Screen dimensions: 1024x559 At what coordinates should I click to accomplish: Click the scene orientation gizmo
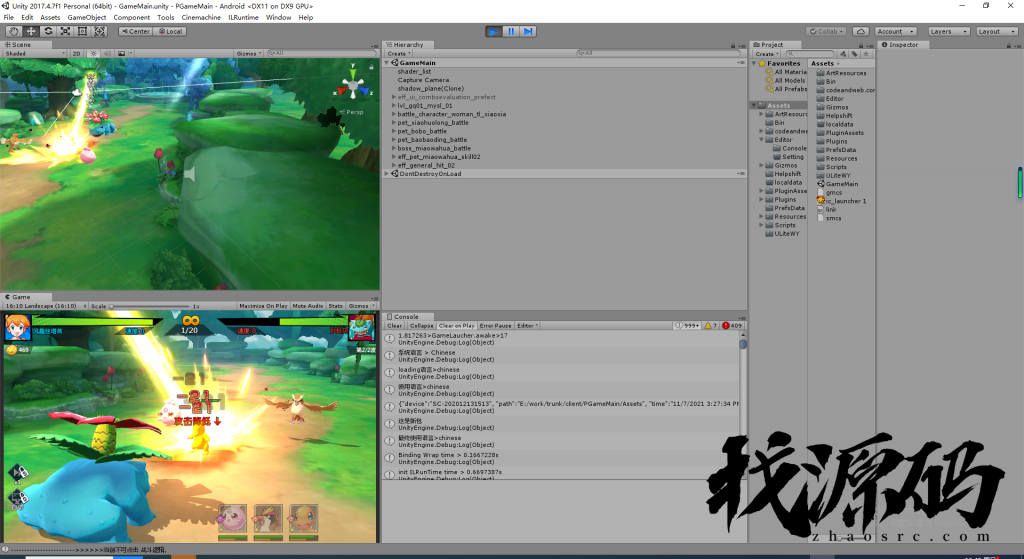pos(353,85)
